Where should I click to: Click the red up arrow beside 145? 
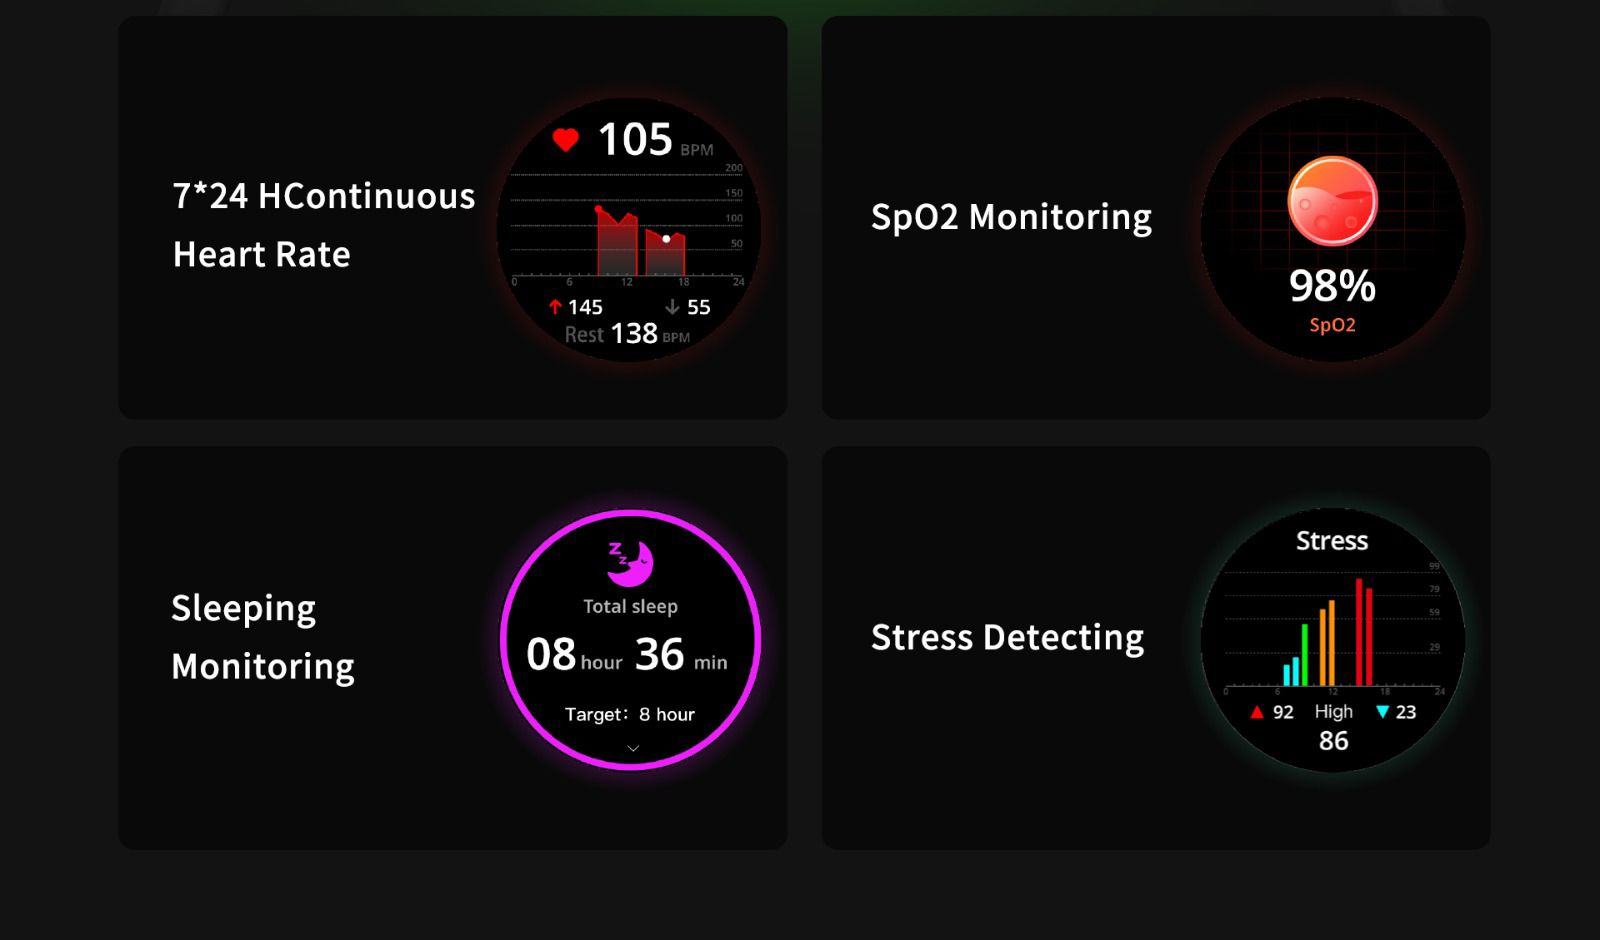point(555,307)
